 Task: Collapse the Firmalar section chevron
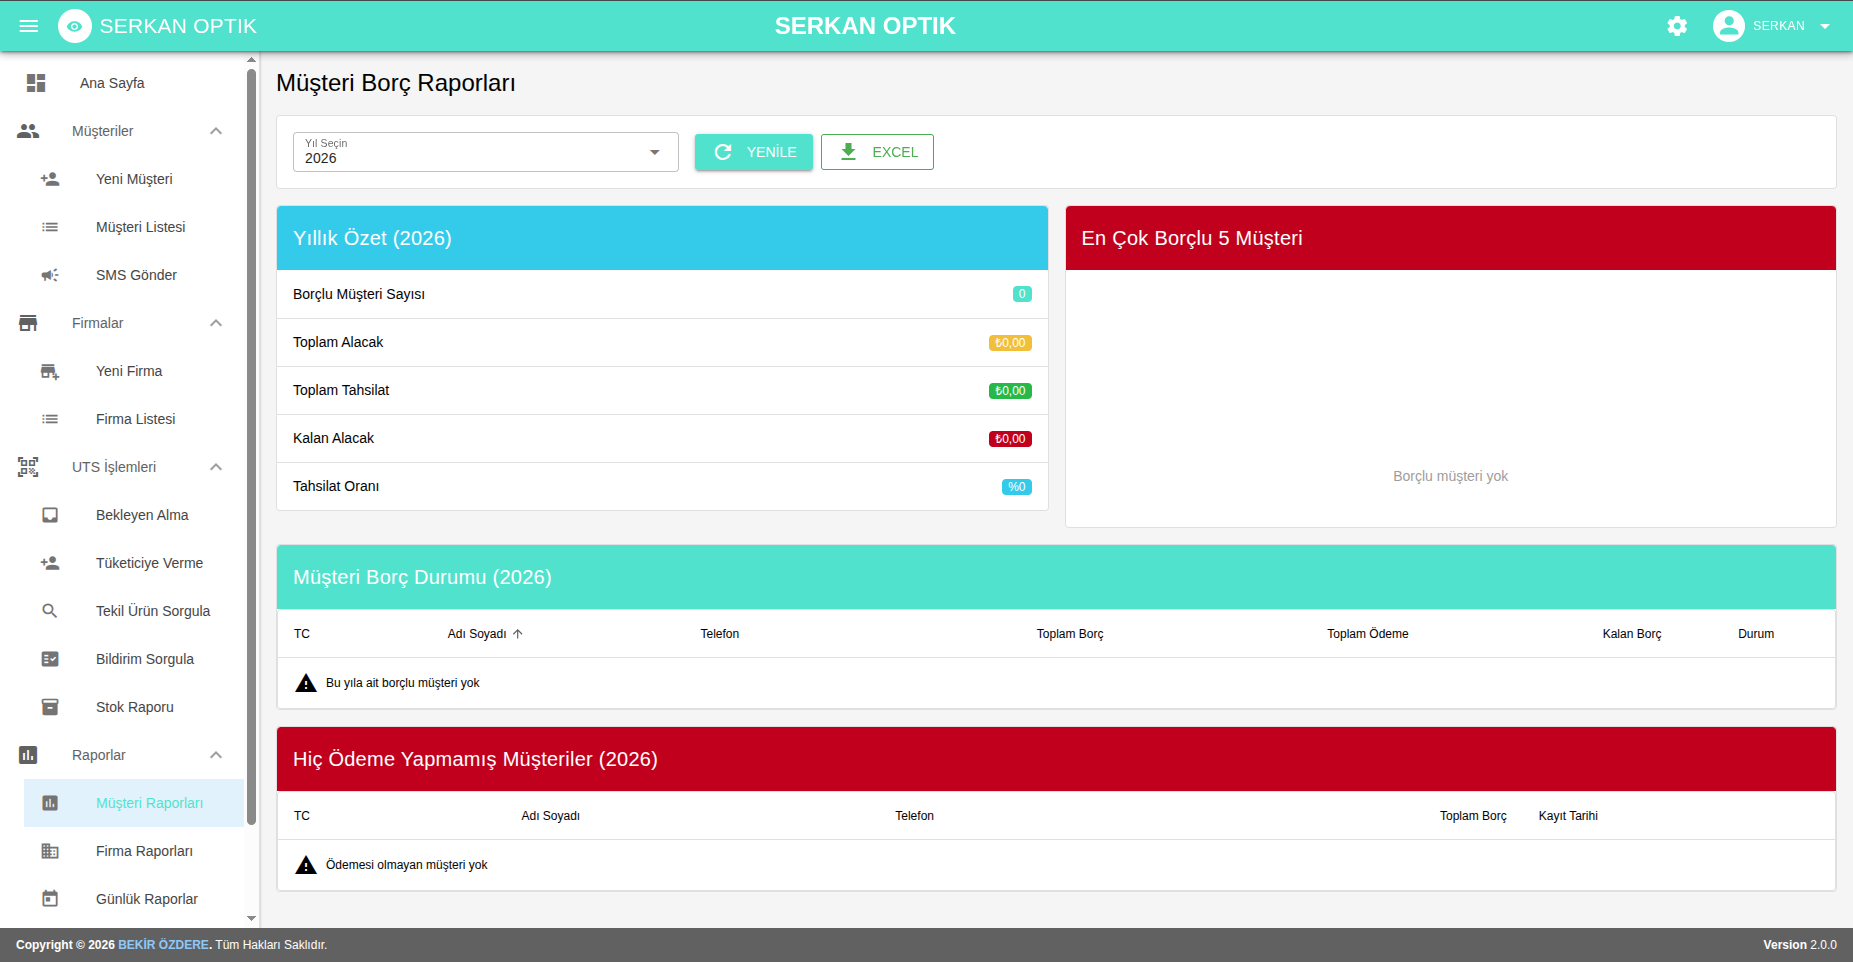216,323
